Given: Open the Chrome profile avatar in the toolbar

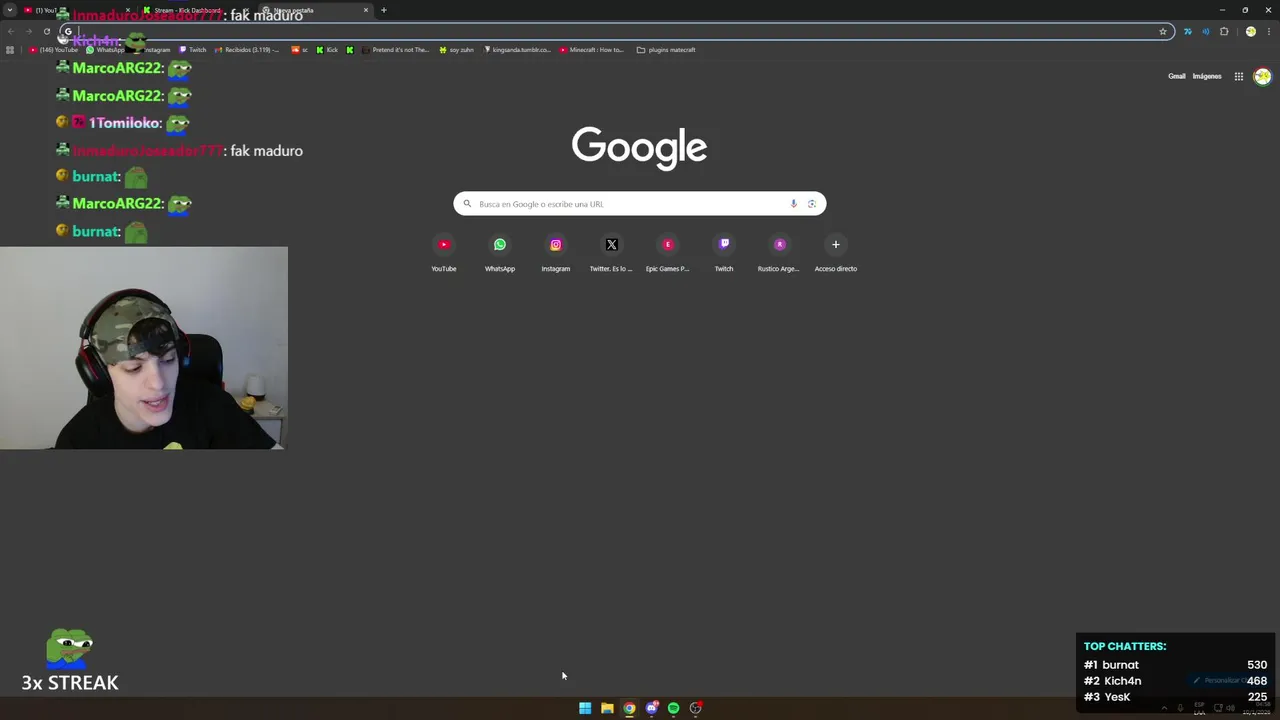Looking at the screenshot, I should pyautogui.click(x=1250, y=31).
